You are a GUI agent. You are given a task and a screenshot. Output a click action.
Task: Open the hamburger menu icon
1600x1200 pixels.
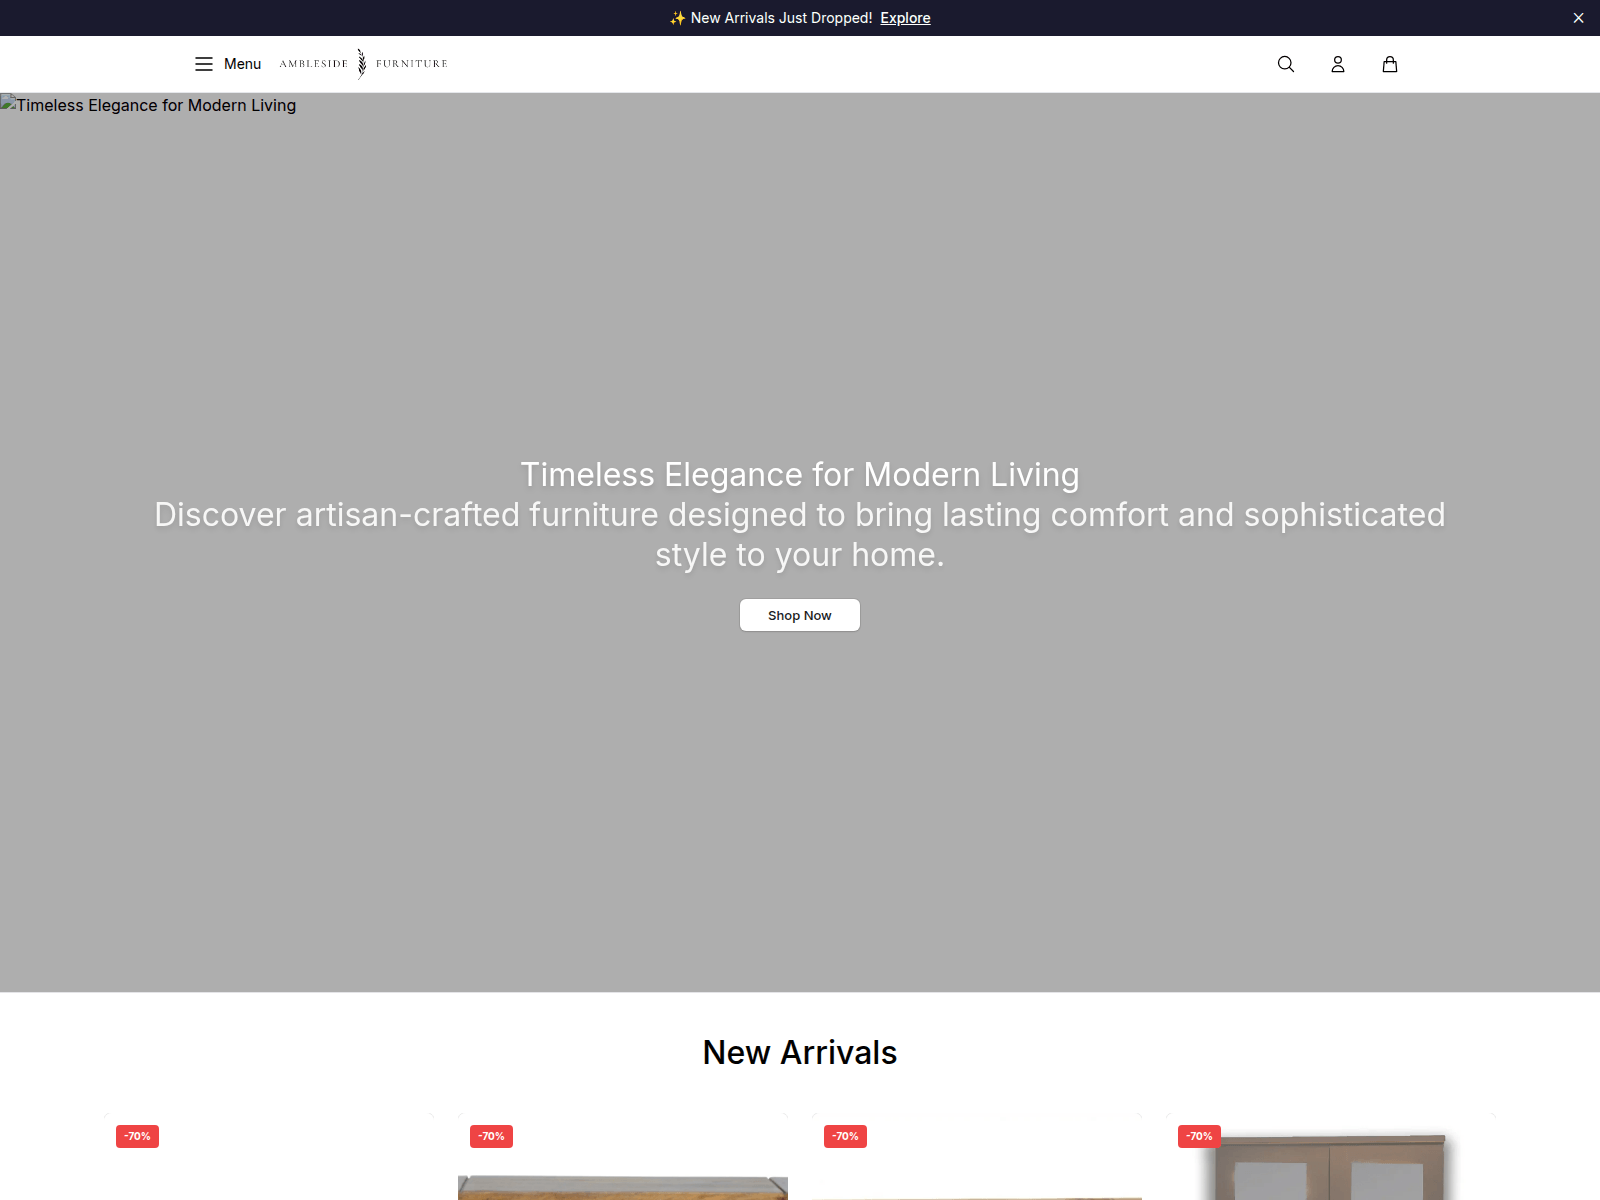click(x=204, y=64)
